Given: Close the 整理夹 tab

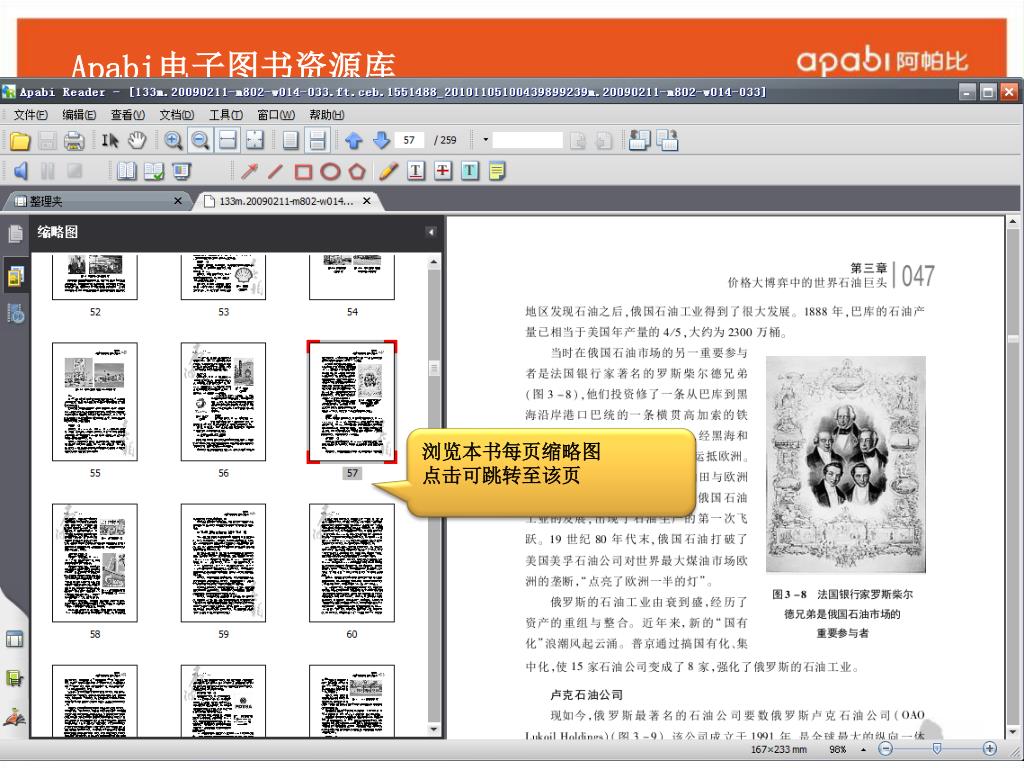Looking at the screenshot, I should click(x=178, y=200).
